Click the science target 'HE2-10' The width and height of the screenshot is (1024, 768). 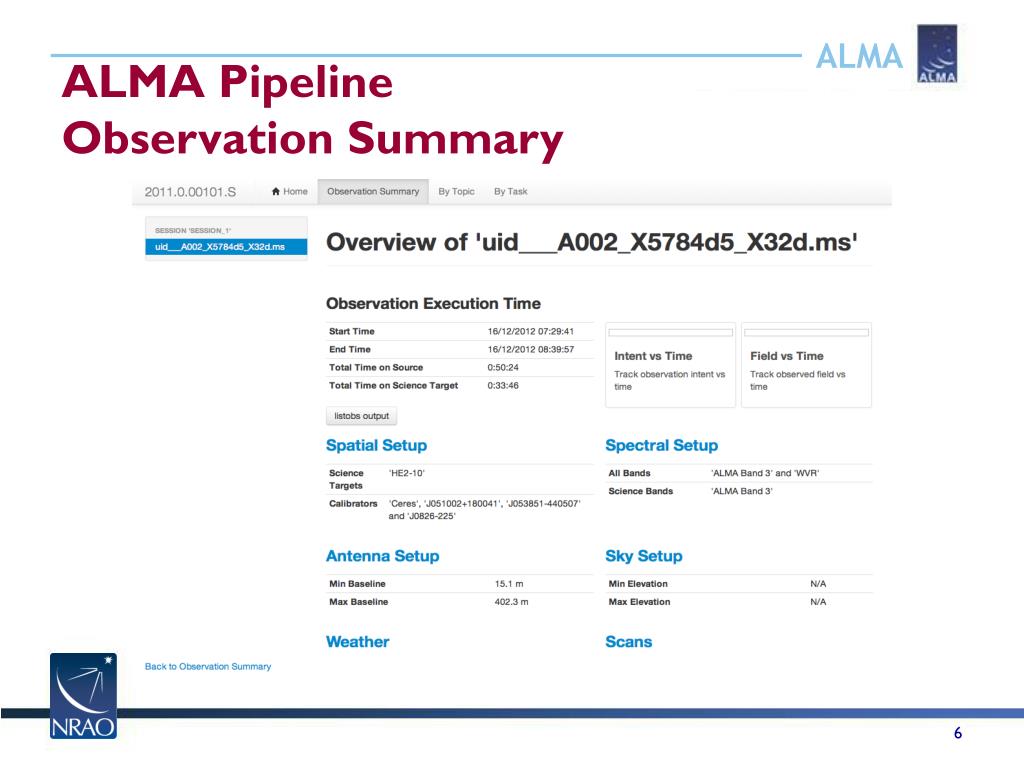(407, 473)
